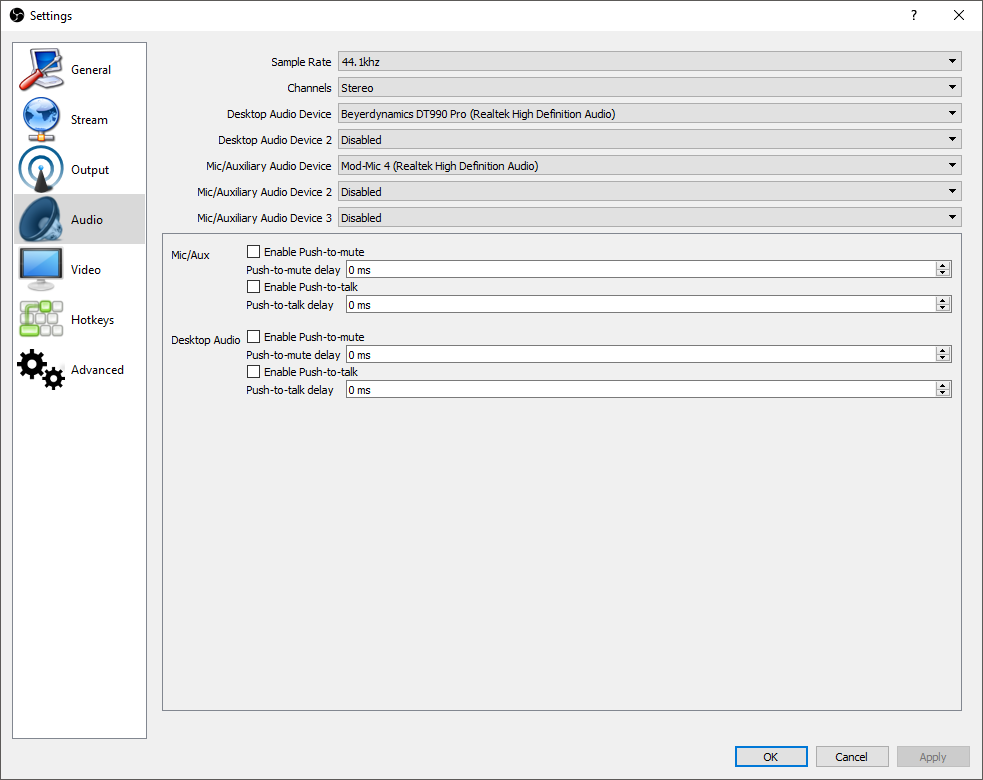Increase Desktop Audio Push-to-mute delay up arrow
The image size is (983, 780).
tap(943, 351)
